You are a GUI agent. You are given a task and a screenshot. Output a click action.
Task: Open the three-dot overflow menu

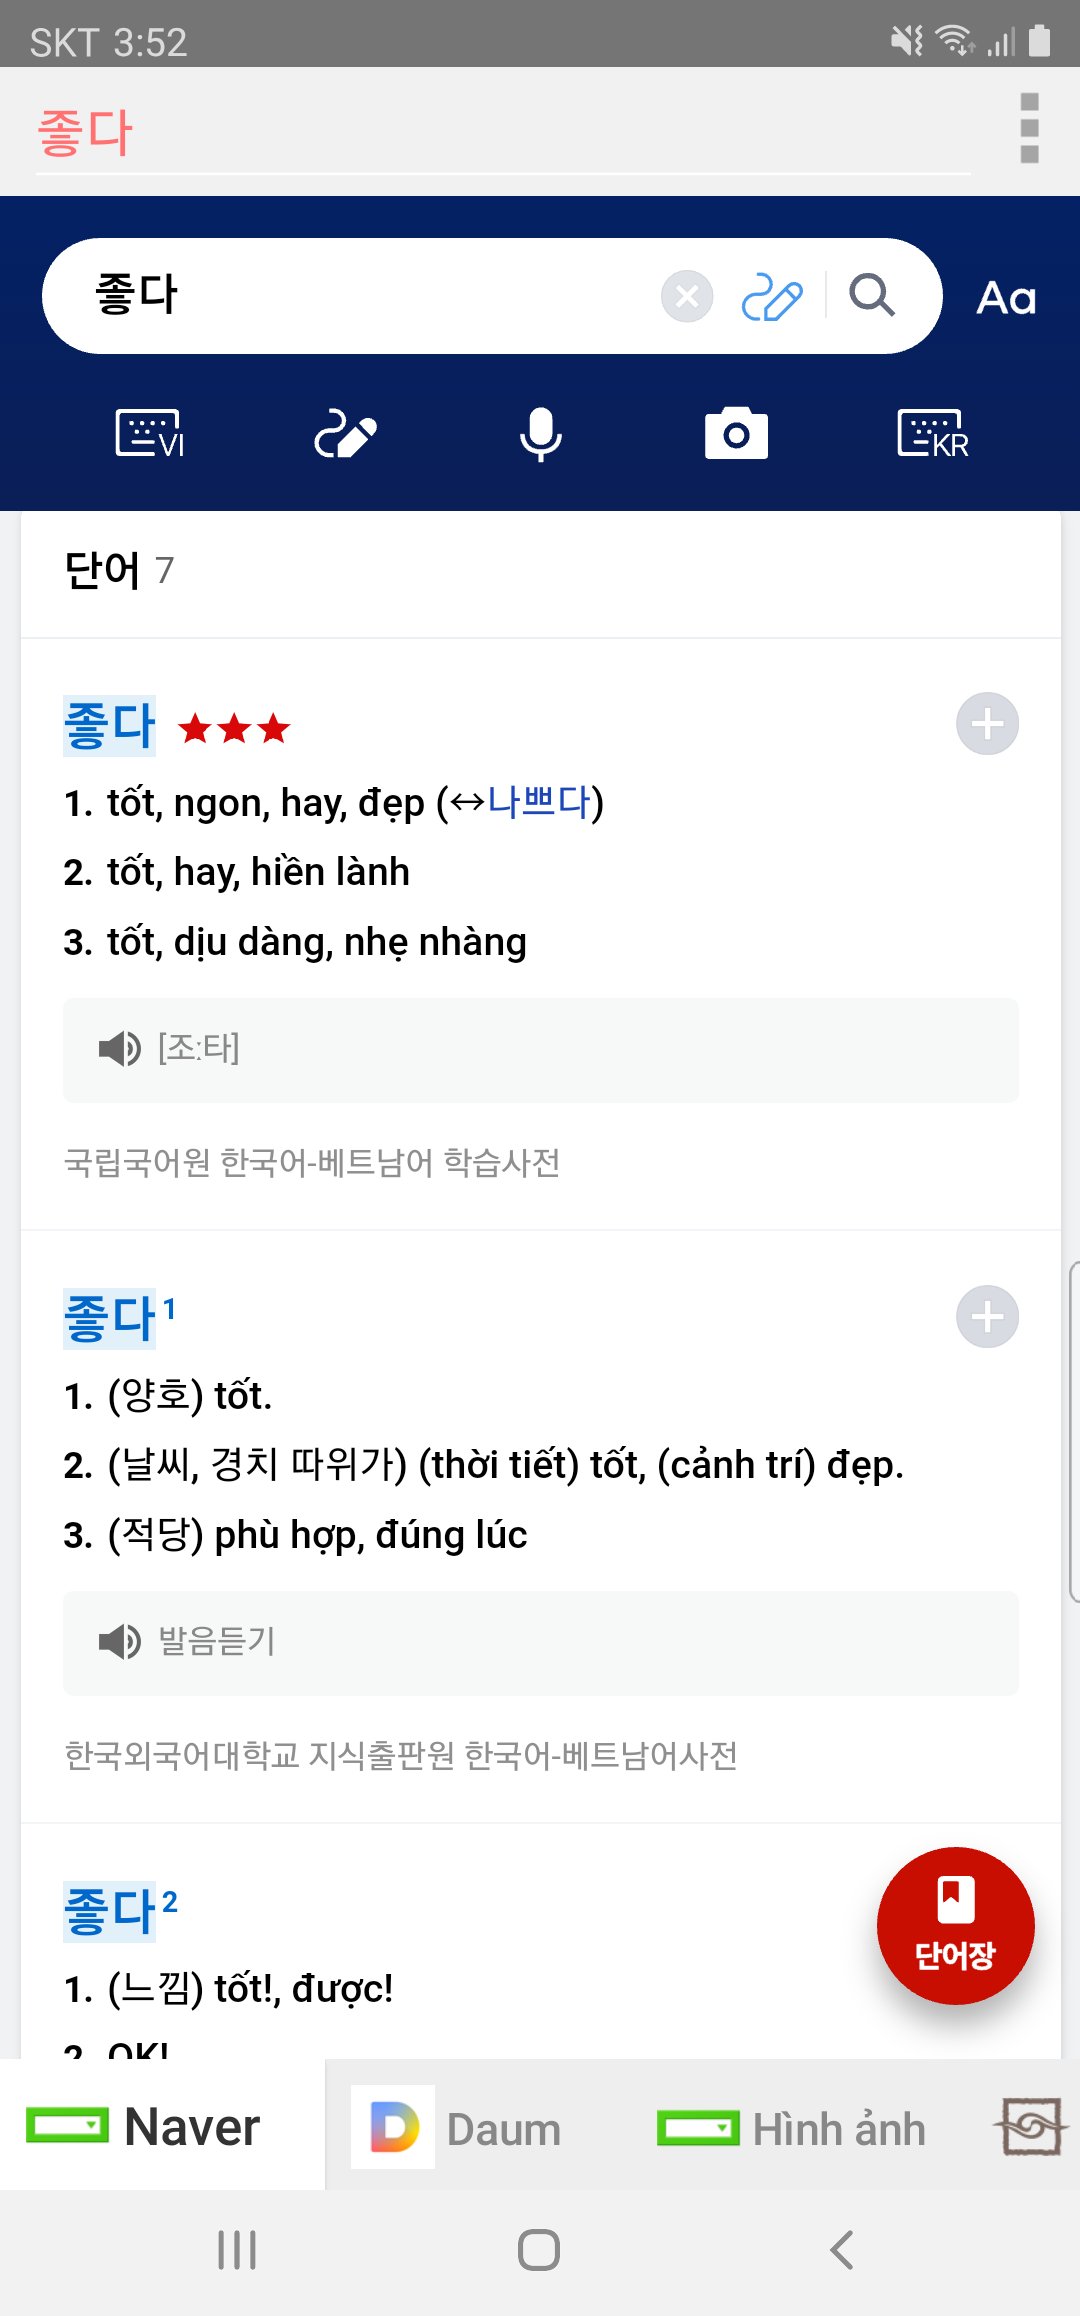coord(1029,128)
